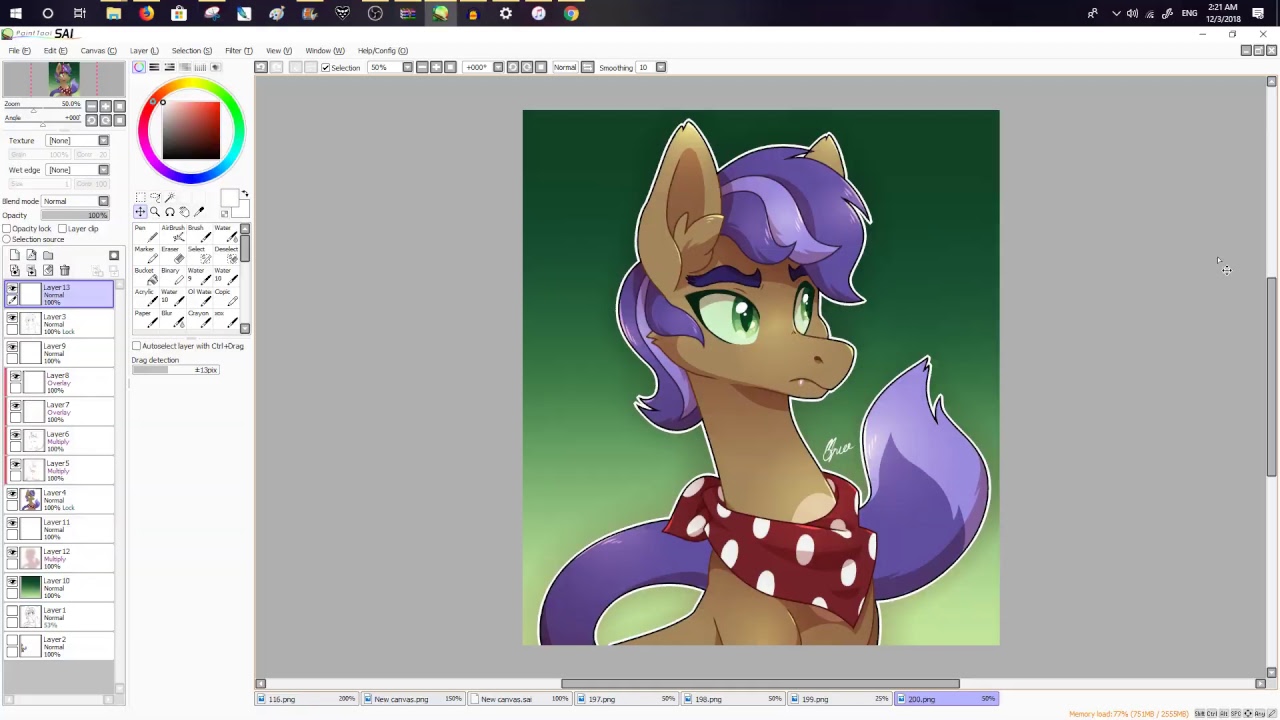Create a new layer folder
Screen dimensions: 1280x720
click(x=48, y=255)
